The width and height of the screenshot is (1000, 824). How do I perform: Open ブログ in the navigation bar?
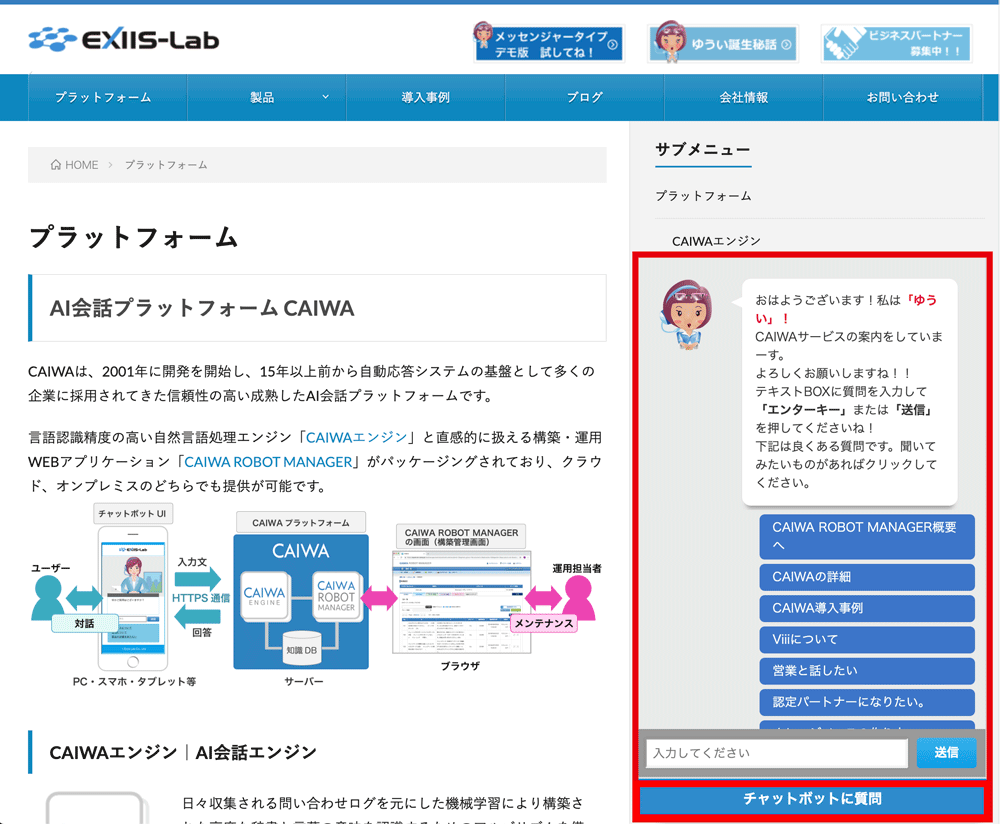pyautogui.click(x=585, y=98)
